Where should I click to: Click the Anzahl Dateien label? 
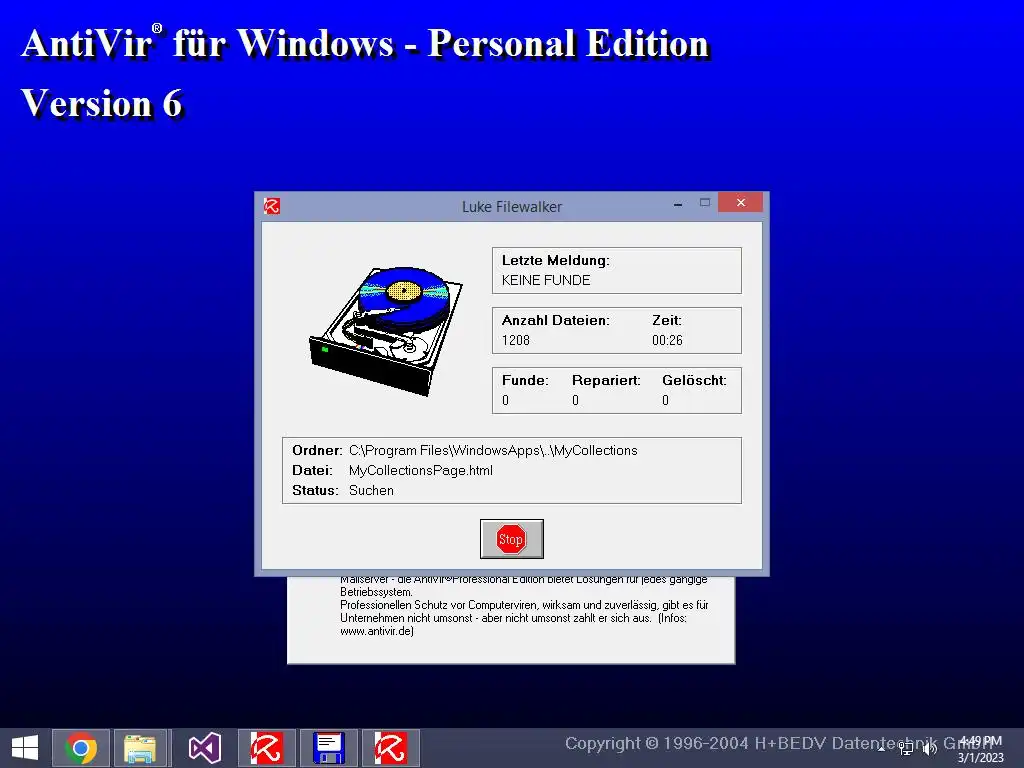click(556, 321)
